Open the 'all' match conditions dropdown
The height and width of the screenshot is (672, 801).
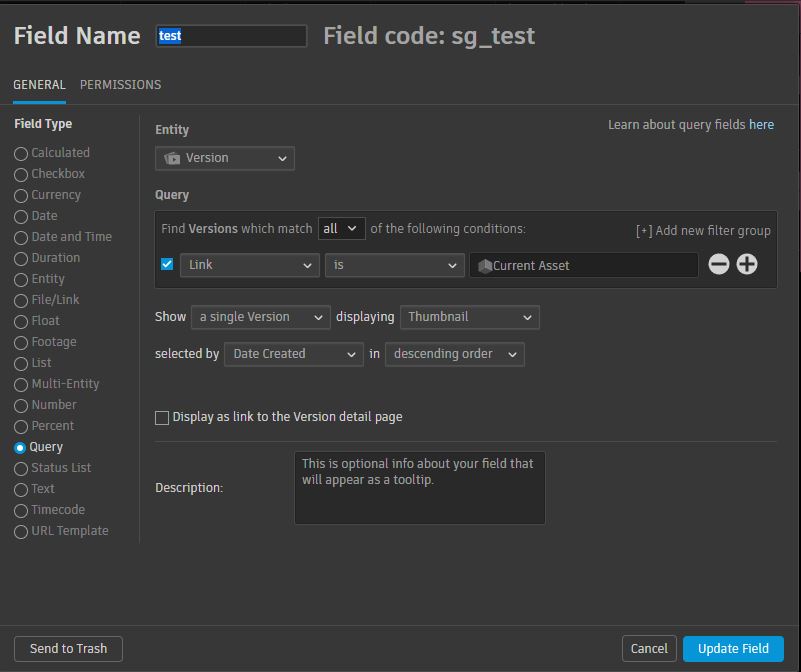341,228
